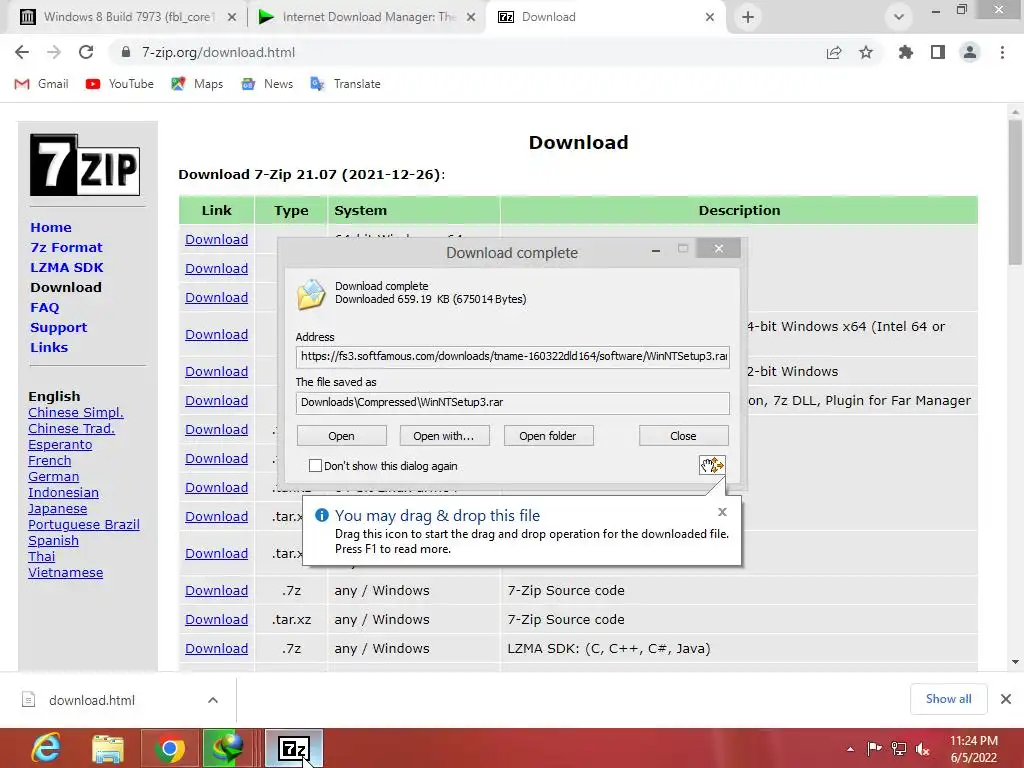Click Google Chrome taskbar icon
Image resolution: width=1024 pixels, height=768 pixels.
point(170,748)
